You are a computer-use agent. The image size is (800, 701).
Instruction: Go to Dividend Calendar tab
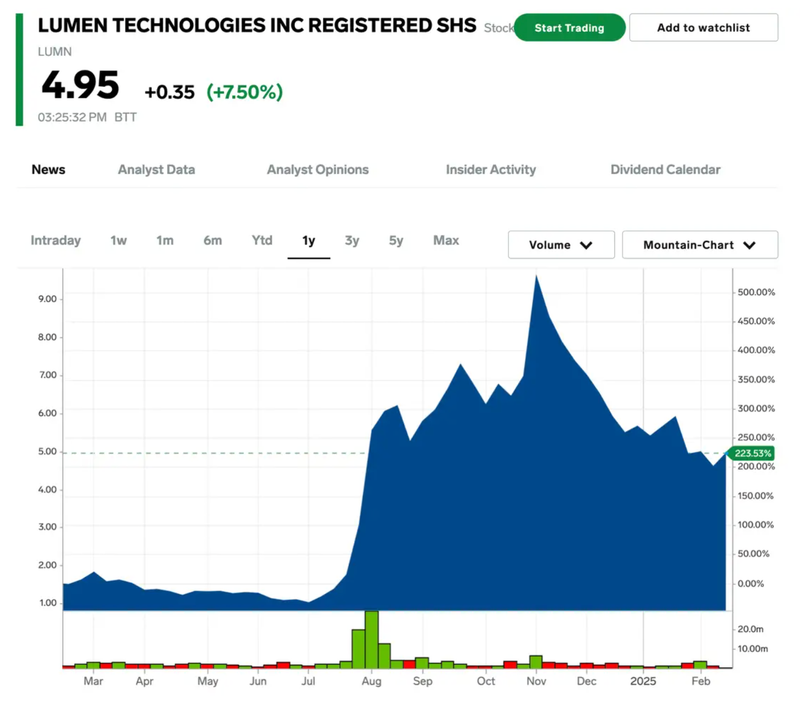tap(665, 170)
